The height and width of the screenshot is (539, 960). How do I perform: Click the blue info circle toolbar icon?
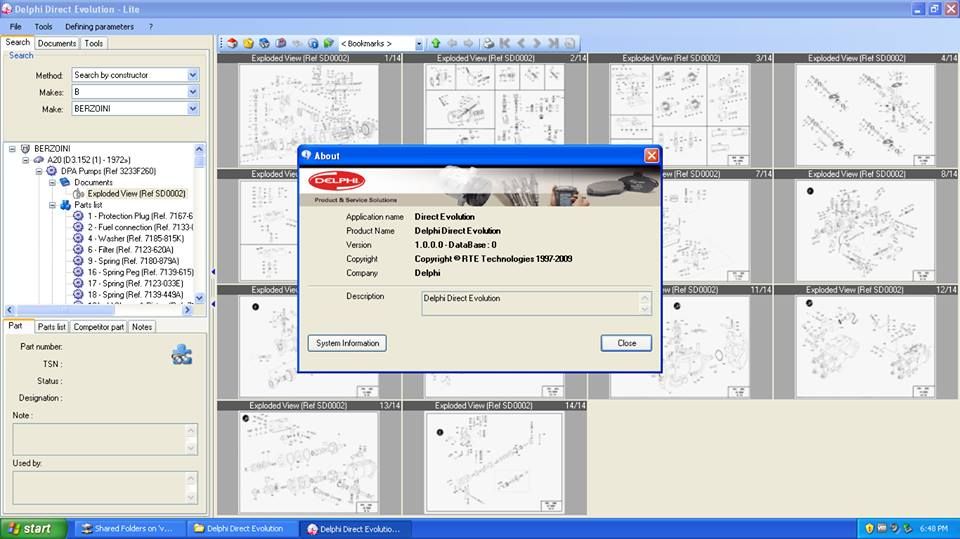coord(313,43)
